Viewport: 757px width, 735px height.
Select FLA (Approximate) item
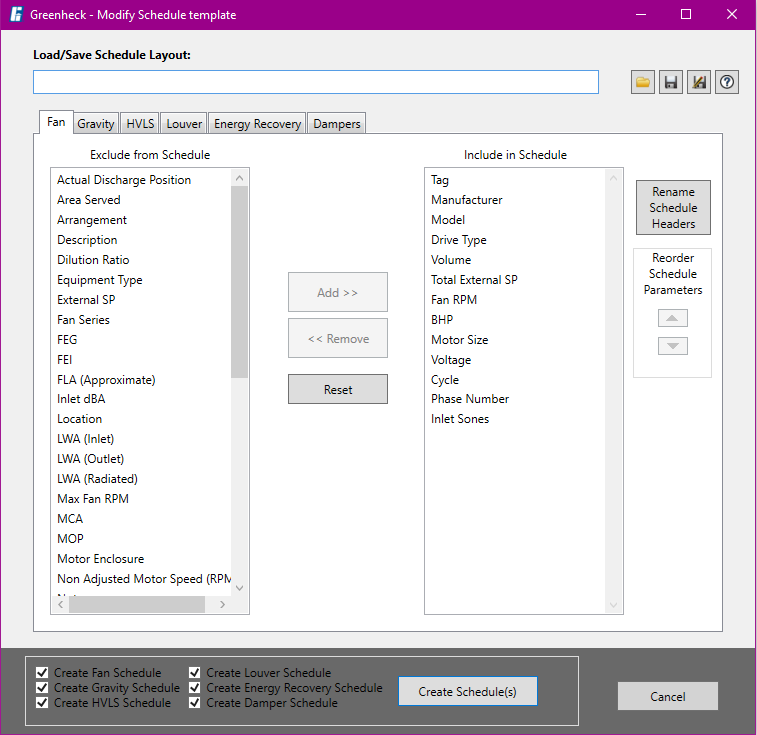[106, 380]
